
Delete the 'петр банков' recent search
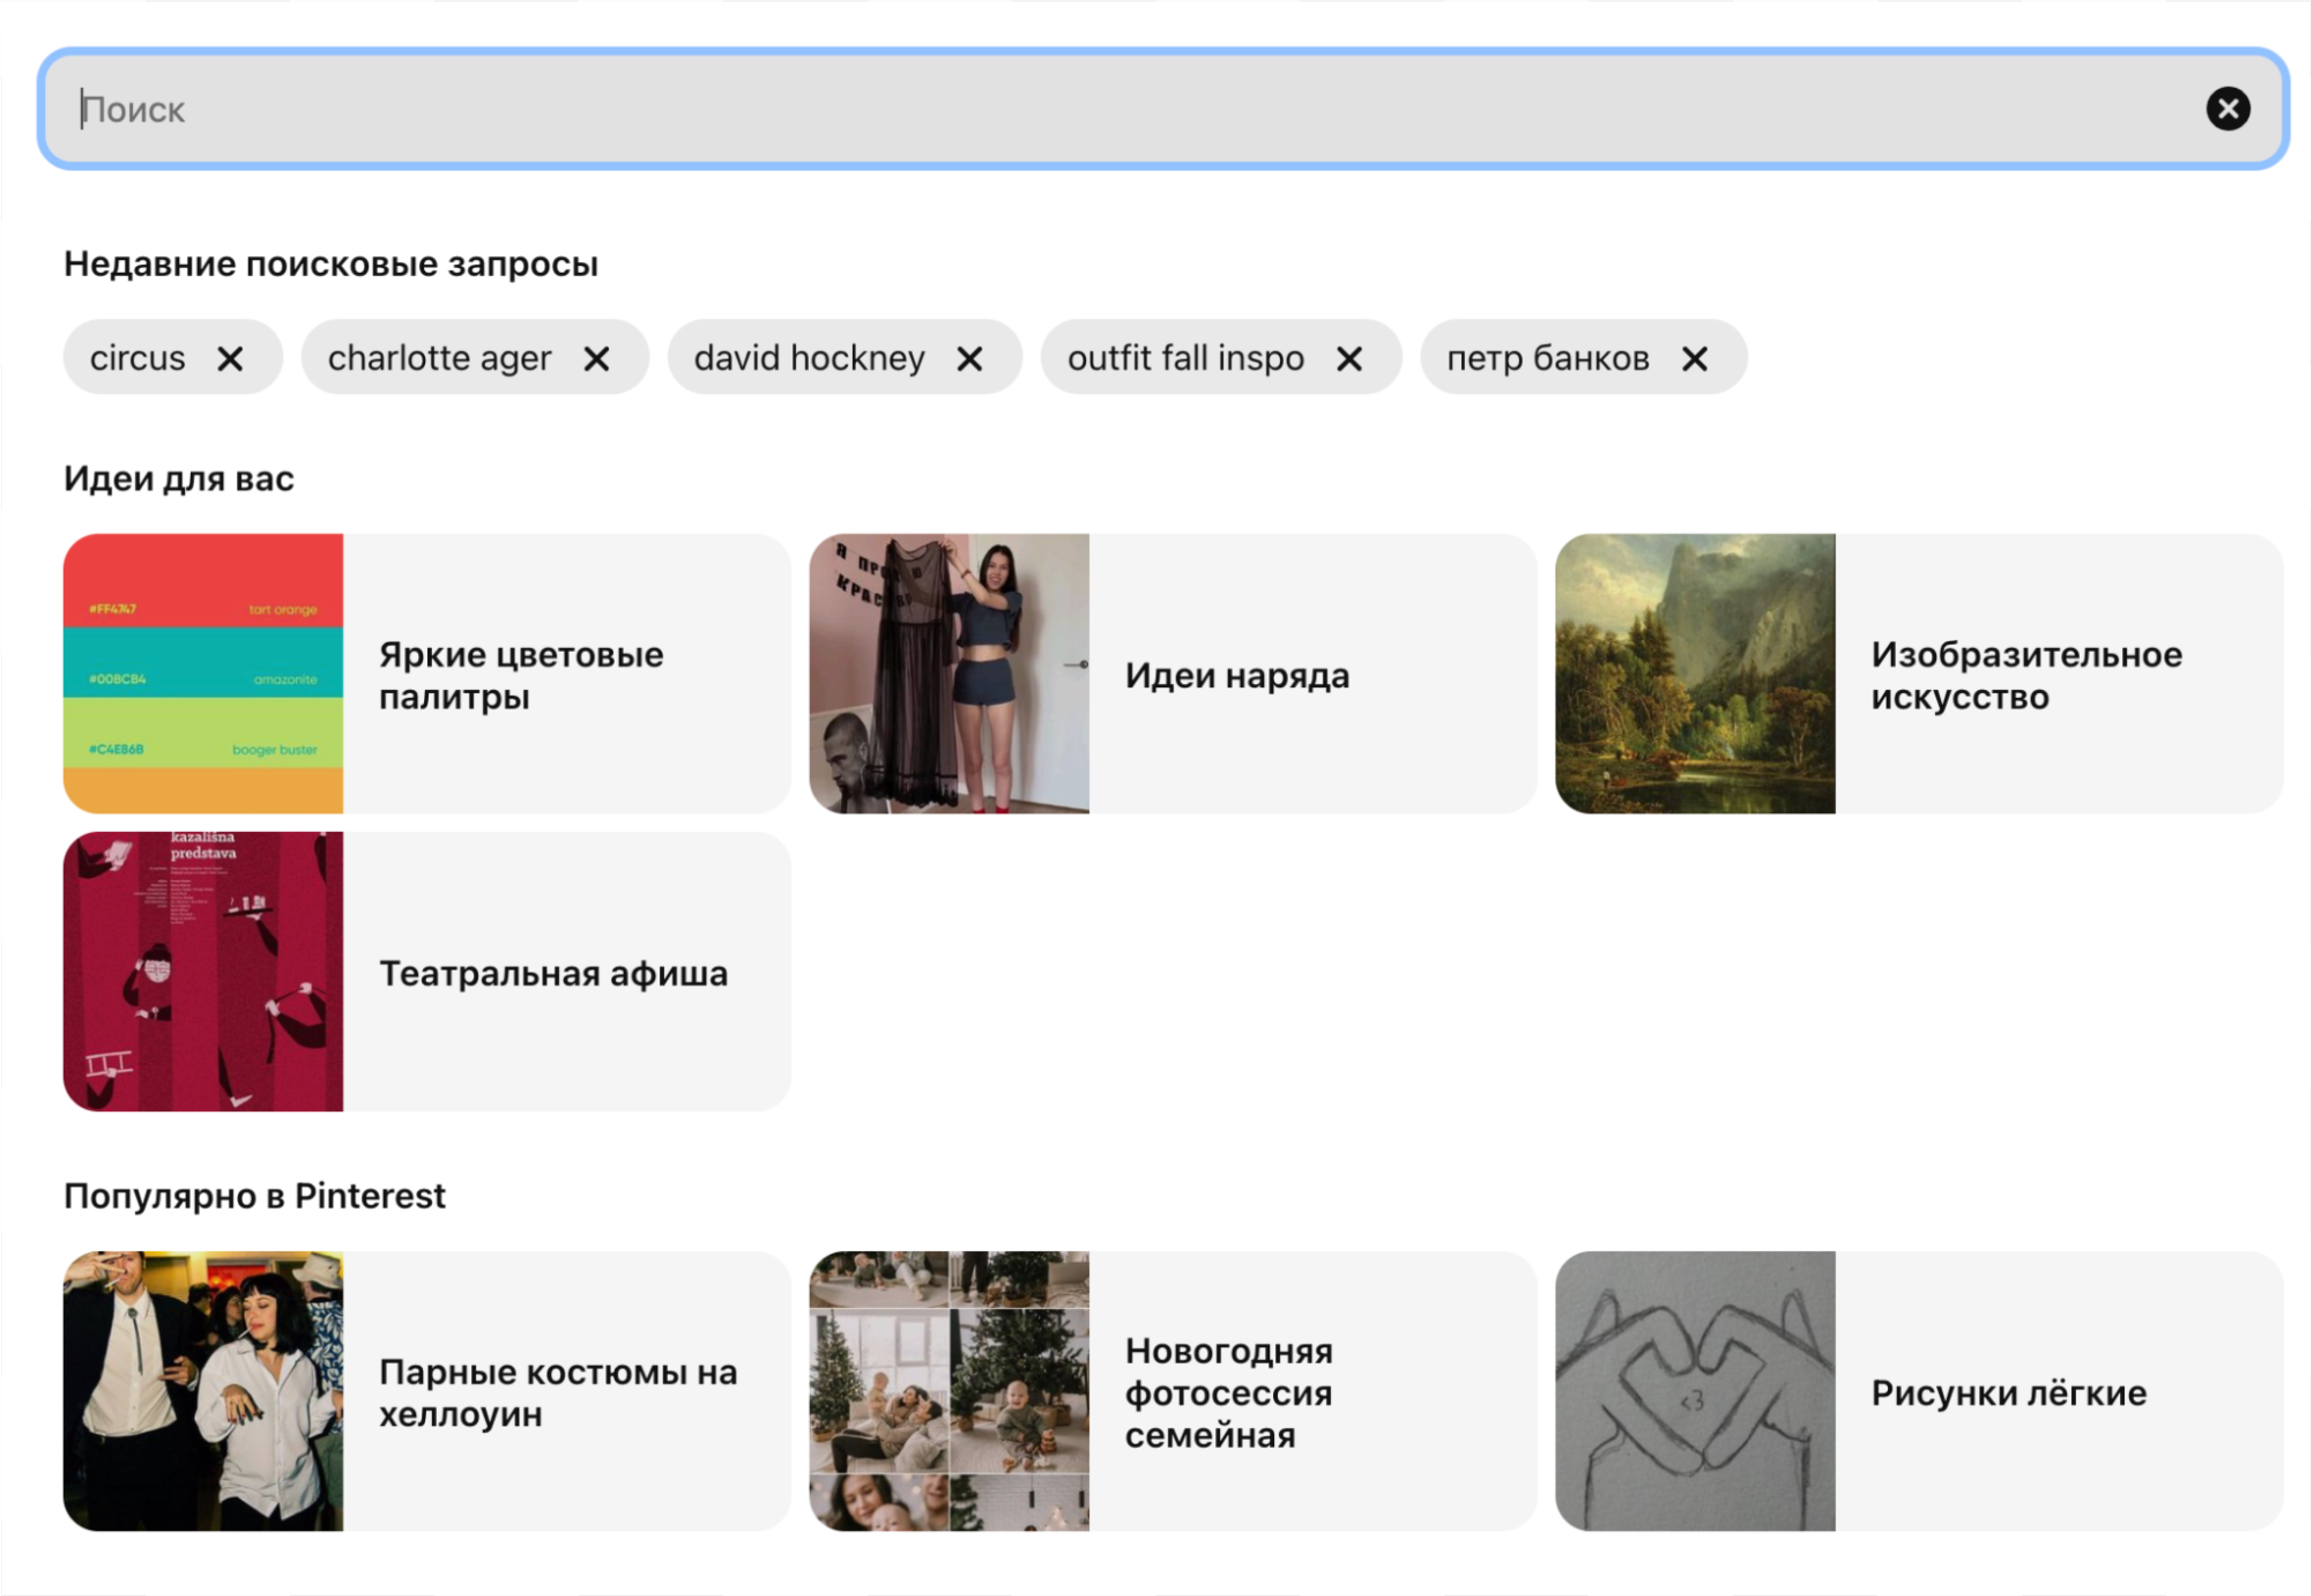click(x=1695, y=358)
